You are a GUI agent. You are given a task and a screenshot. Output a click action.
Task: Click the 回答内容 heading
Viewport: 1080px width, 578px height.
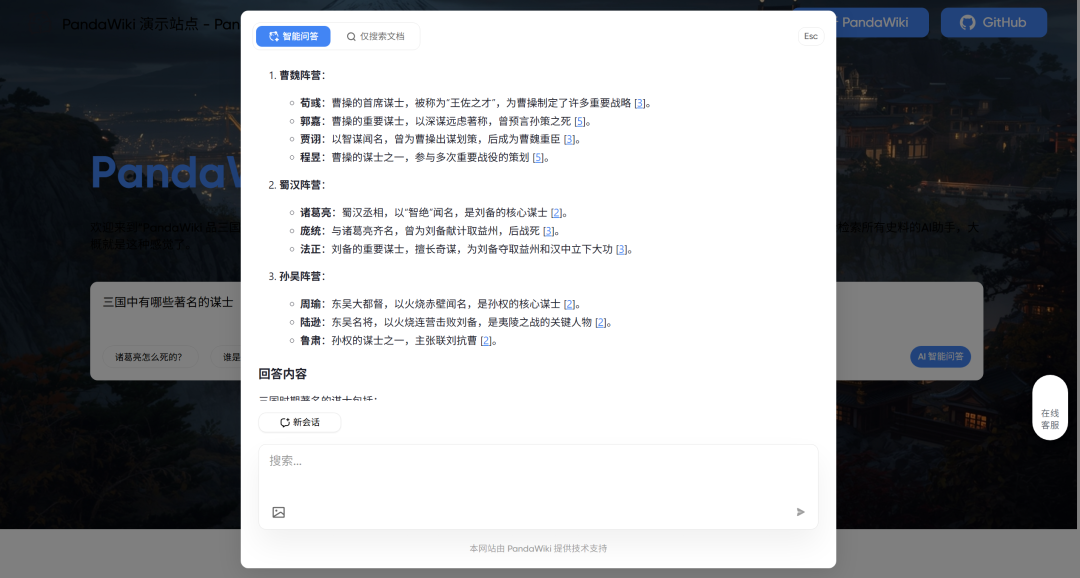coord(282,374)
